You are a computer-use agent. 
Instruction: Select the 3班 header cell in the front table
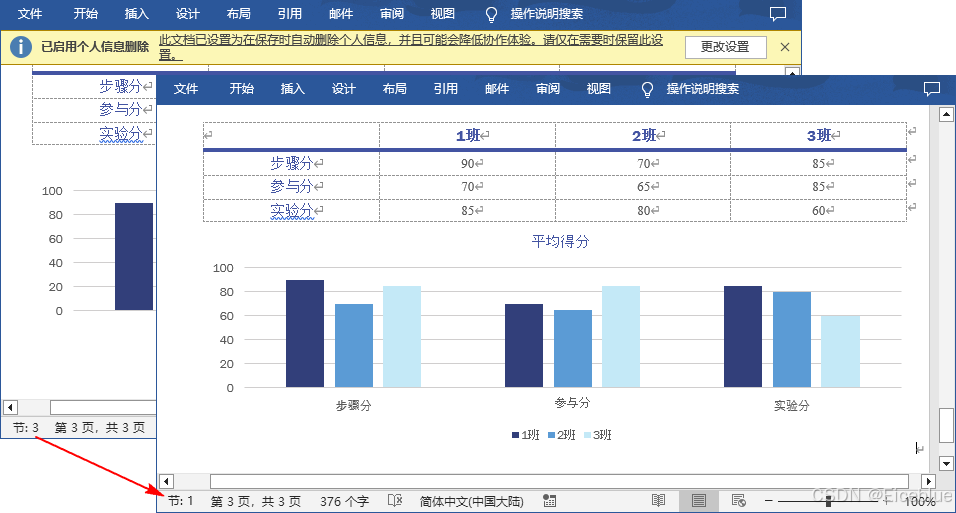(x=819, y=135)
